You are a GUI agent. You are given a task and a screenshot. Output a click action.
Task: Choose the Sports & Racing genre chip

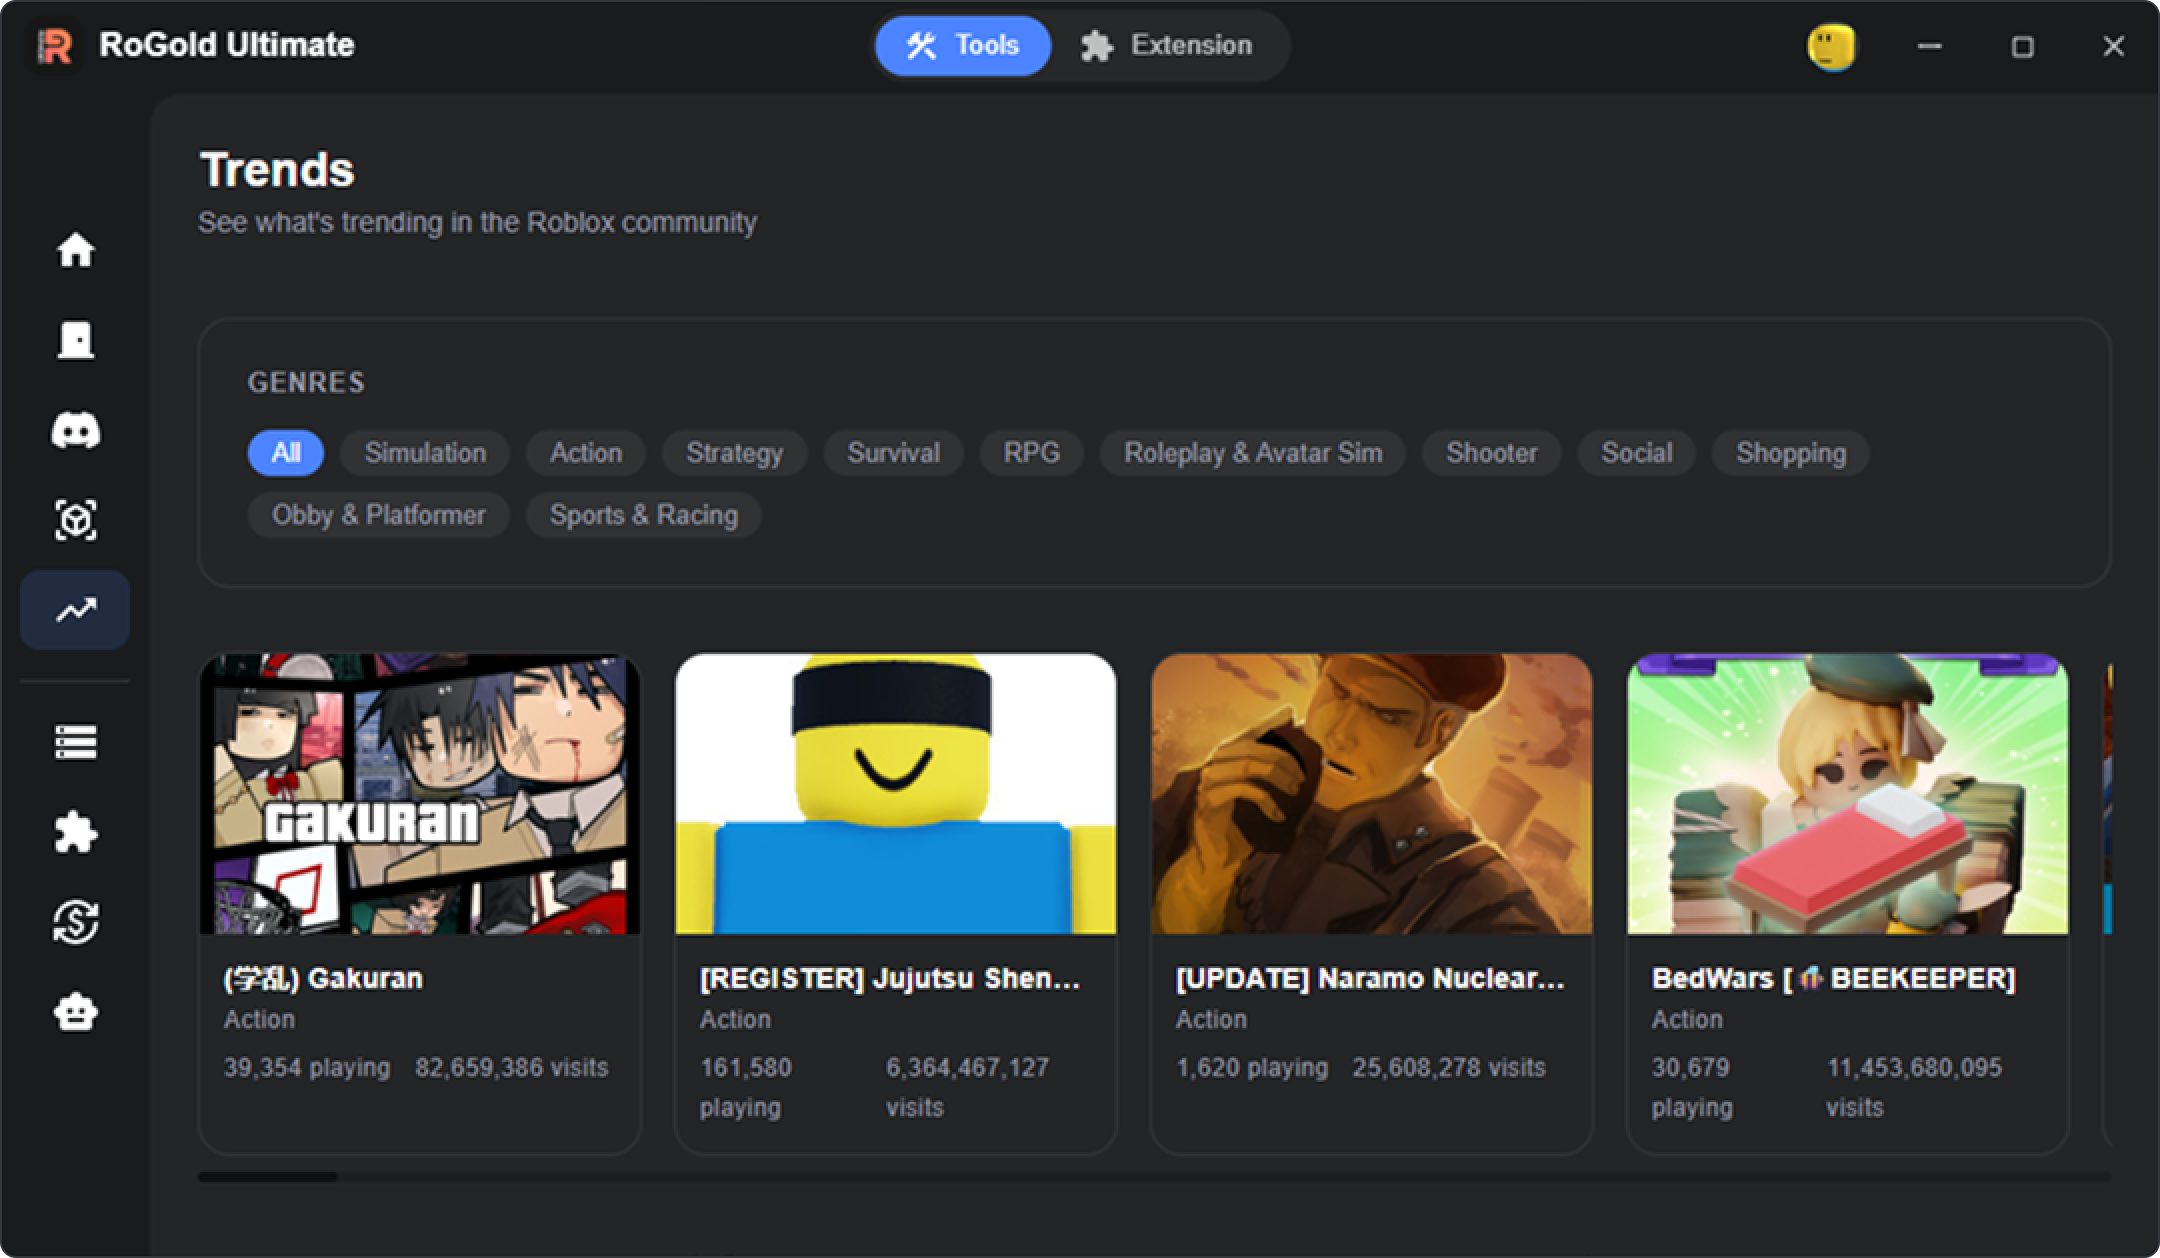pos(644,515)
